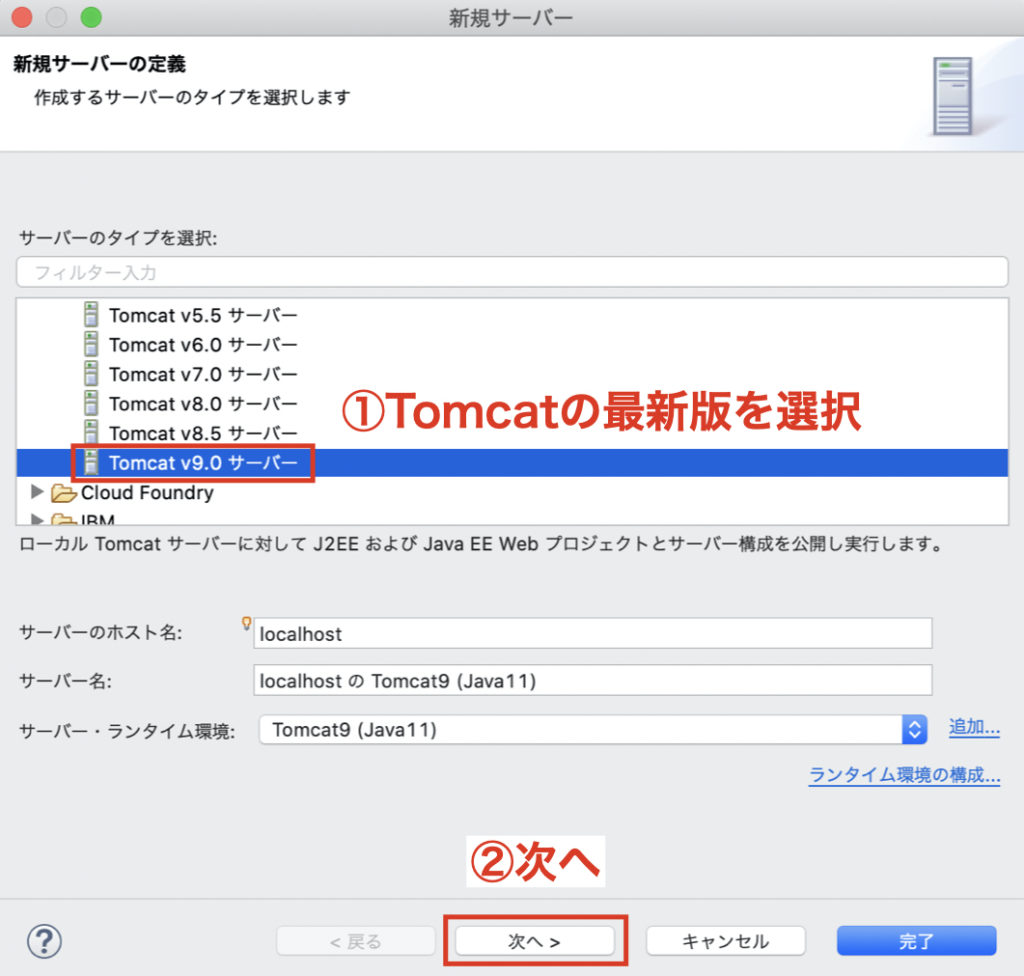Open the help question mark icon
Viewport: 1024px width, 976px height.
[x=44, y=941]
